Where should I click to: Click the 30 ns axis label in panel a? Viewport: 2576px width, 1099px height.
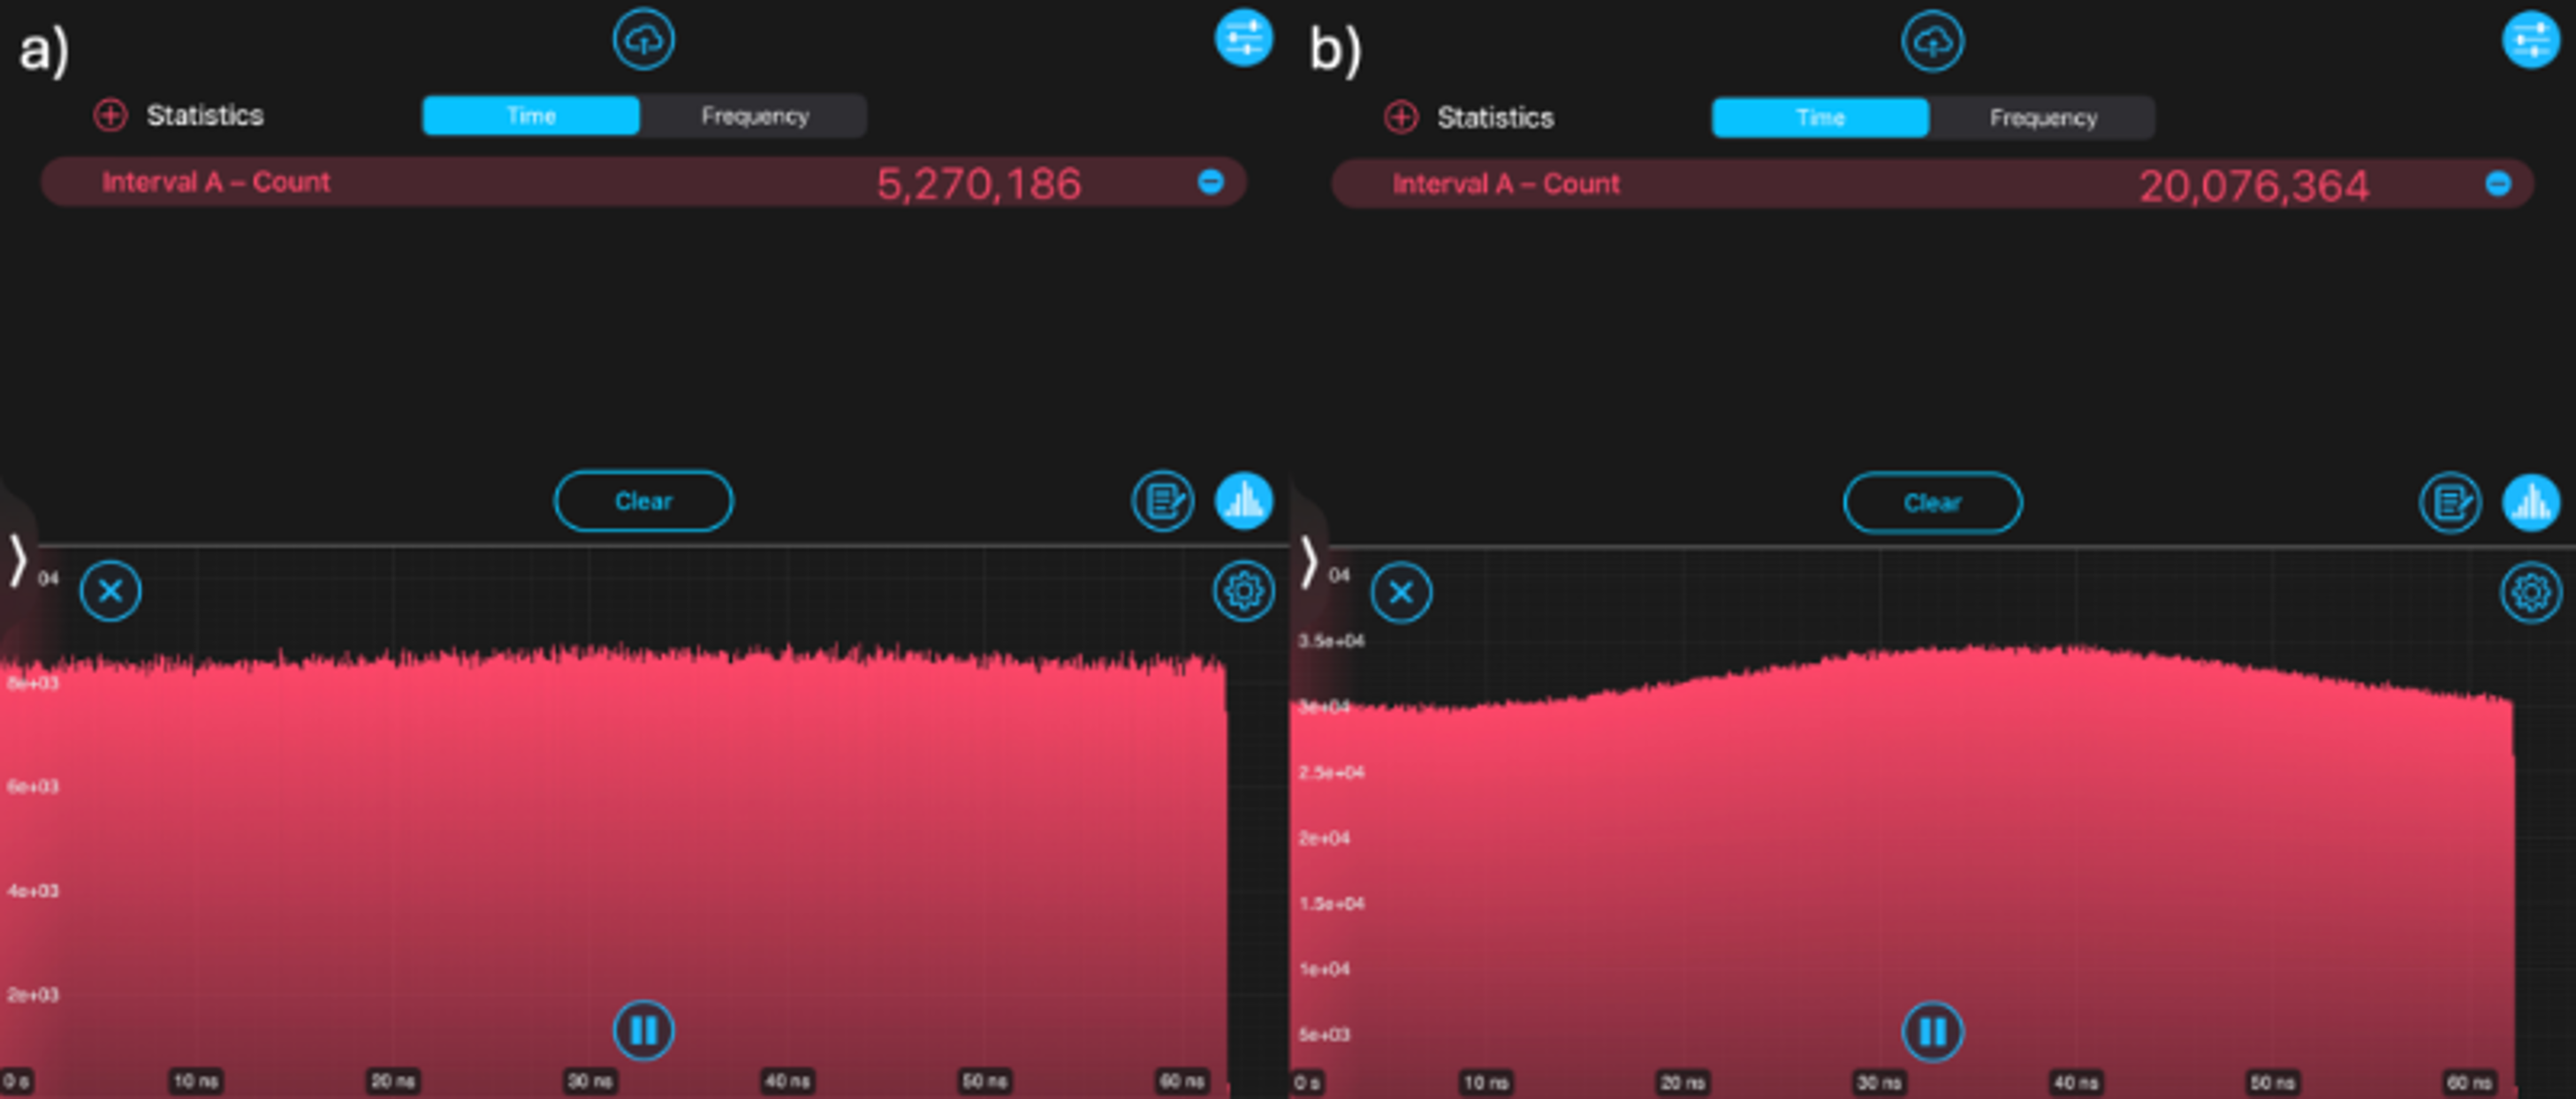pyautogui.click(x=590, y=1081)
